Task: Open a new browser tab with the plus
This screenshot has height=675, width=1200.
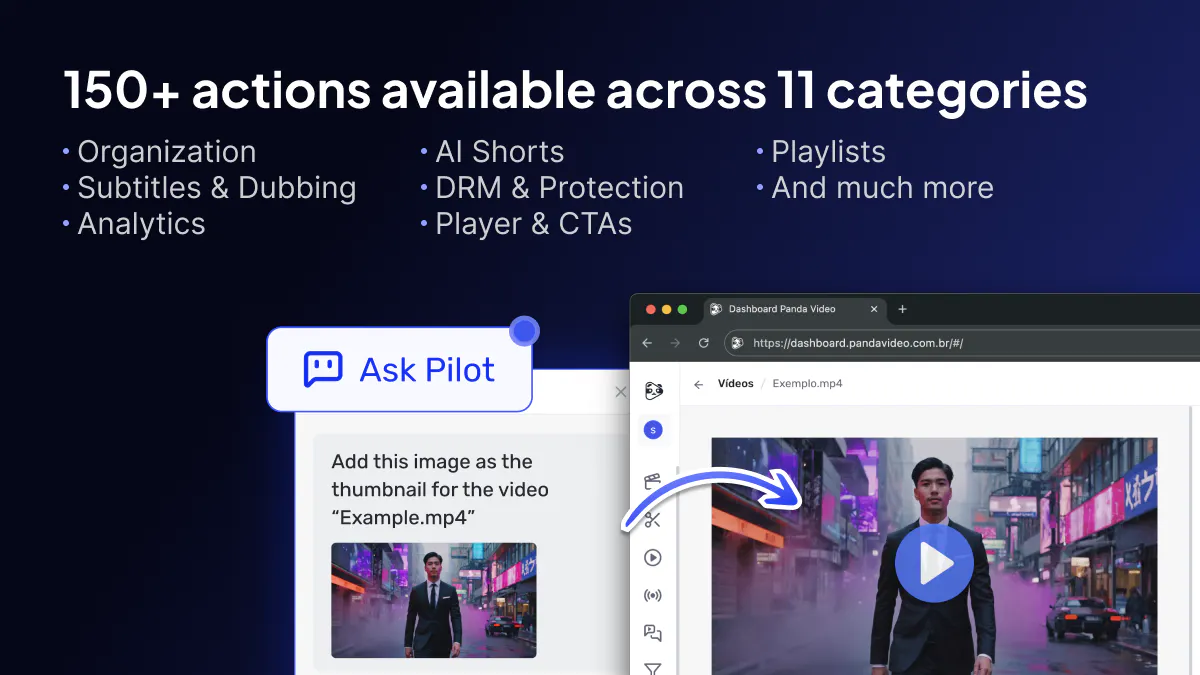Action: 902,309
